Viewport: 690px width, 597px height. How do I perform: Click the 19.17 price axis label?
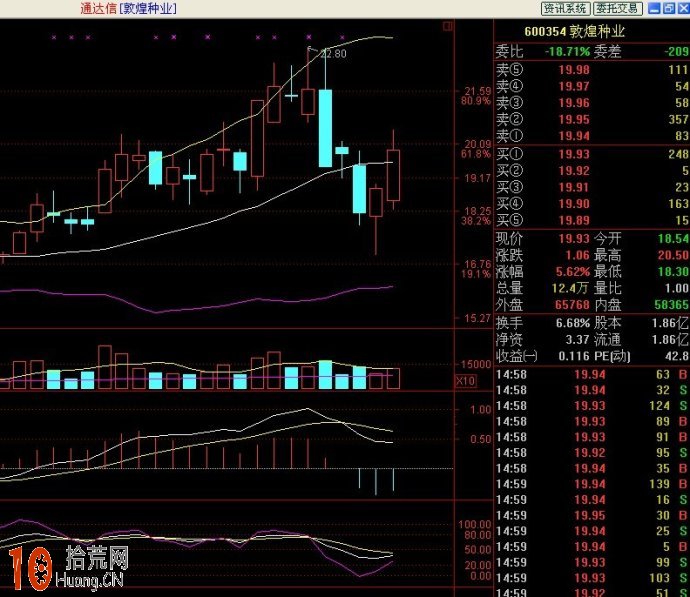pyautogui.click(x=478, y=178)
